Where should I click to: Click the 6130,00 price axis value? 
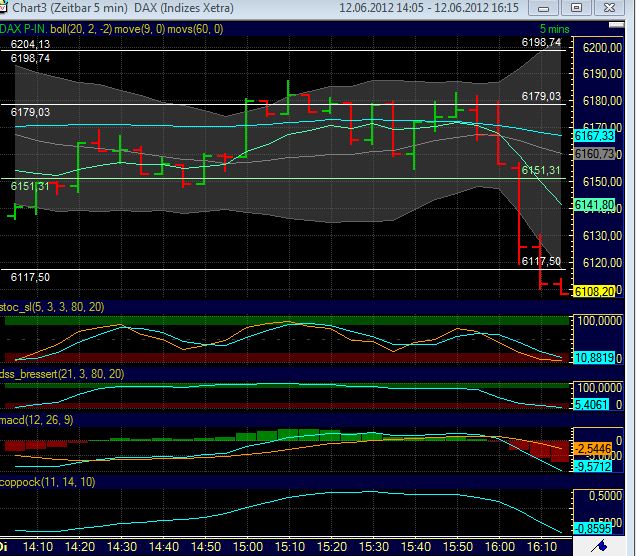click(602, 236)
